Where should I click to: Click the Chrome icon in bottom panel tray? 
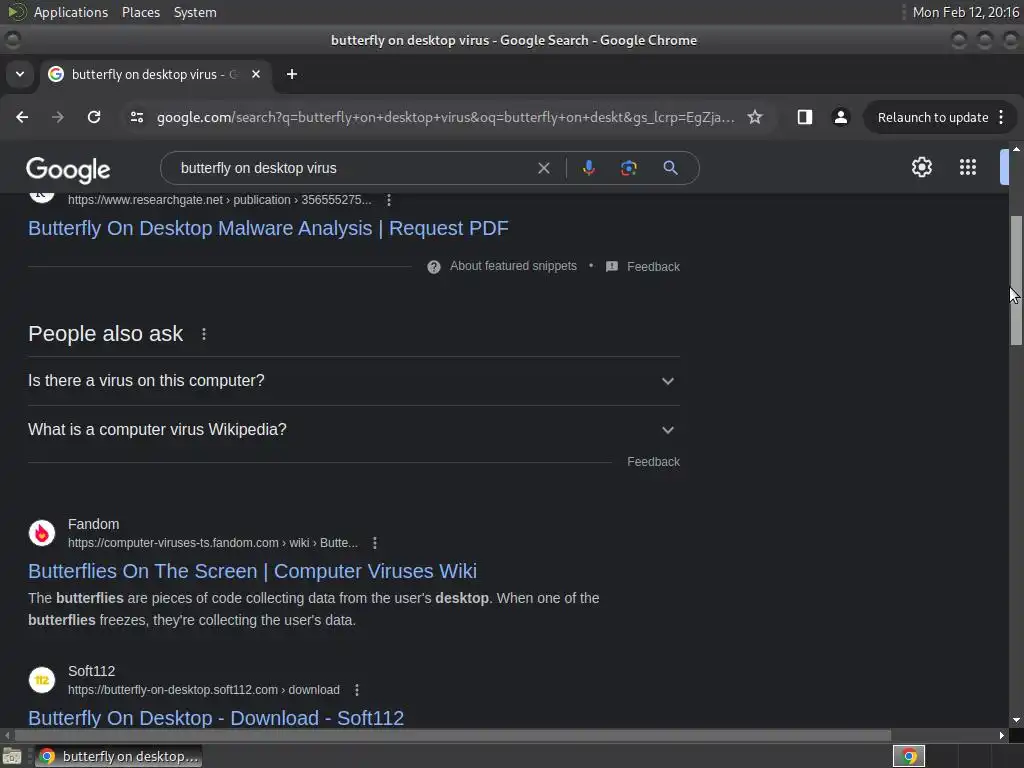[908, 756]
